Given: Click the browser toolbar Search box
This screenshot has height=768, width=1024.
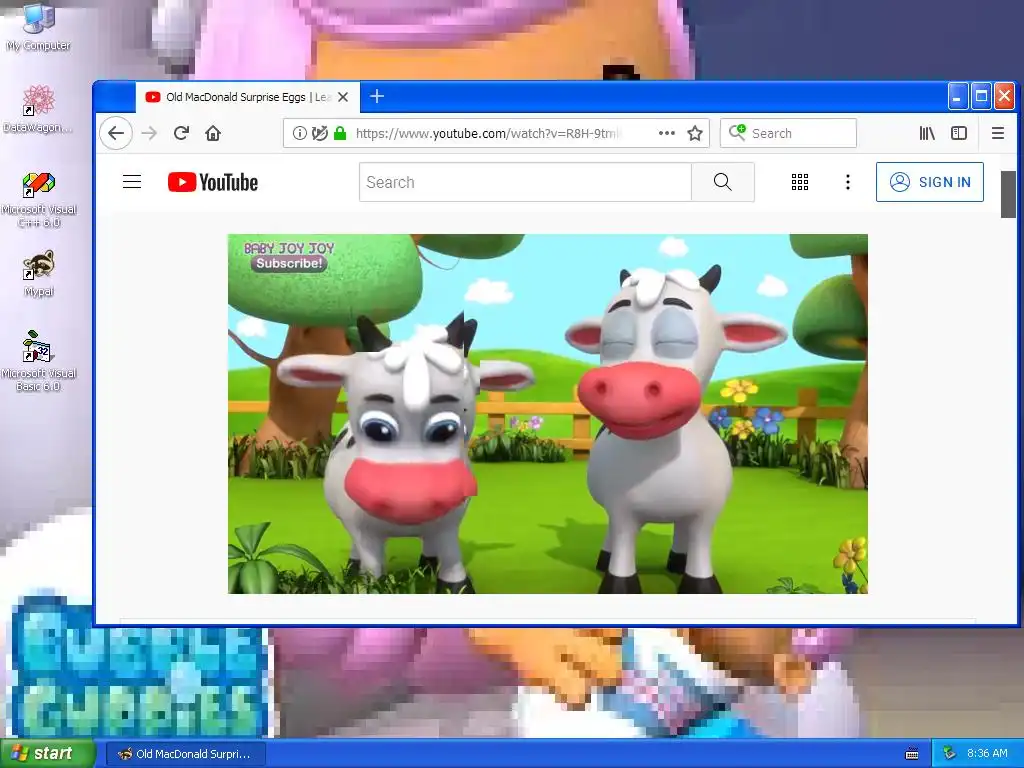Looking at the screenshot, I should (788, 133).
